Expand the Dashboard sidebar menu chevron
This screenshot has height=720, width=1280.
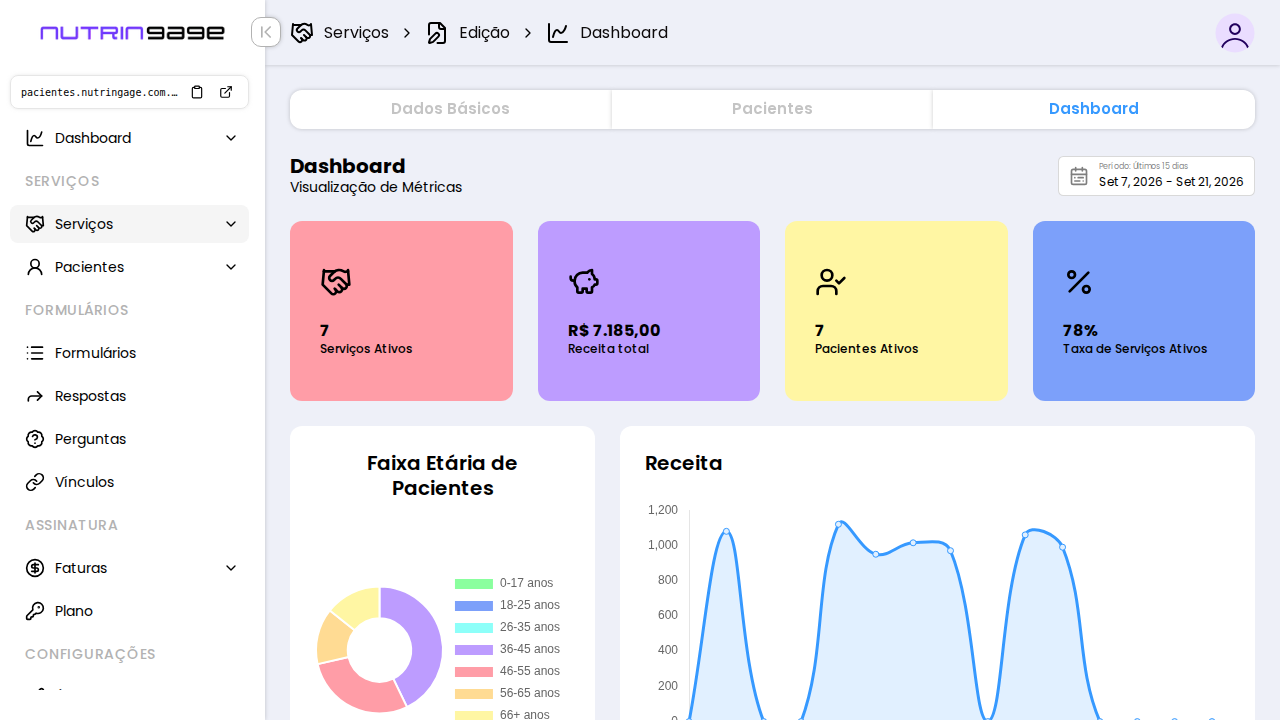[x=231, y=138]
